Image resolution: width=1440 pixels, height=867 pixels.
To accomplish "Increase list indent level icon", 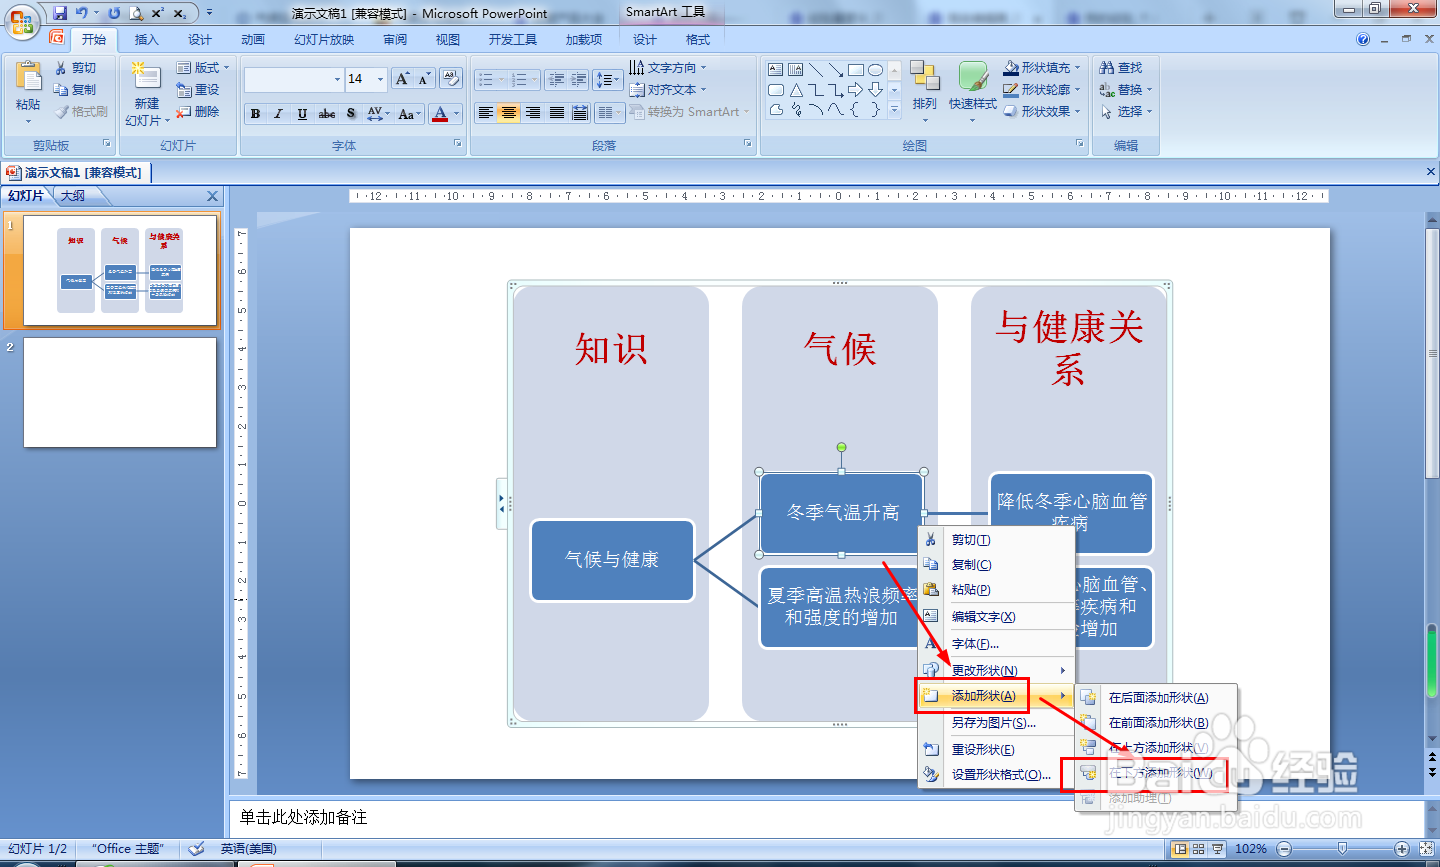I will pyautogui.click(x=579, y=79).
